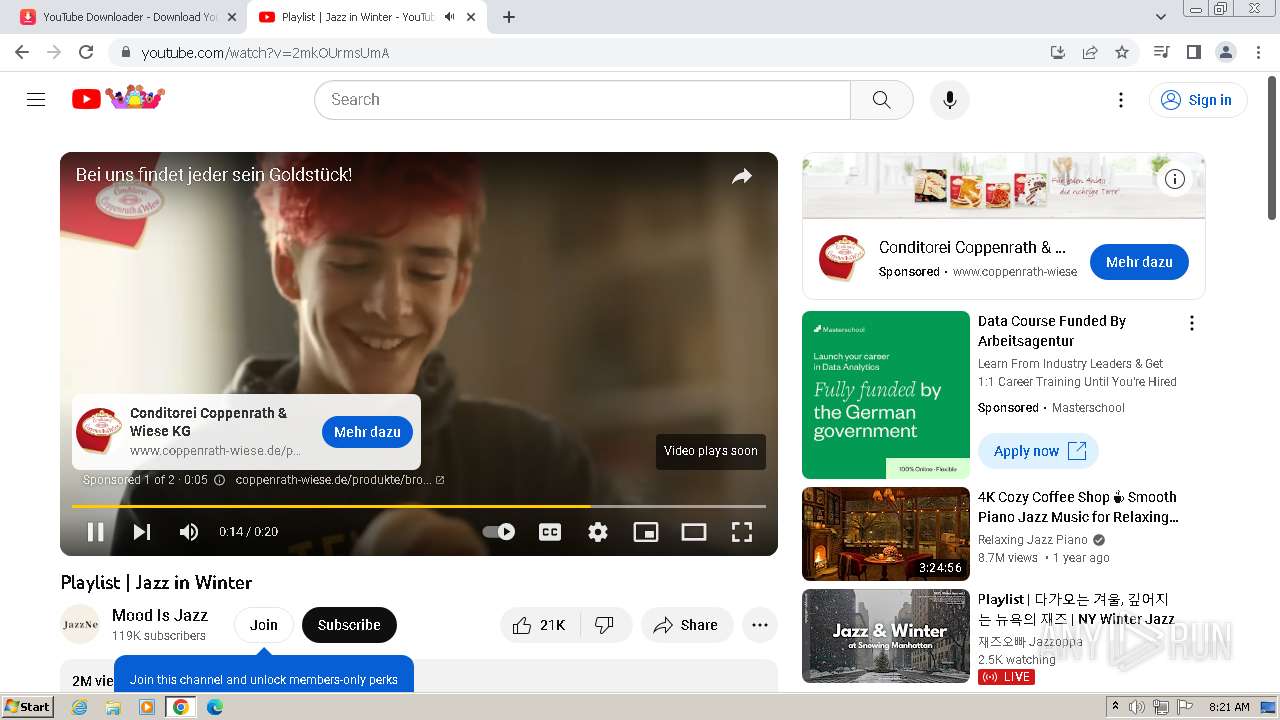Open 4K Cozy Coffee Shop video thumbnail
Image resolution: width=1280 pixels, height=720 pixels.
[x=886, y=534]
